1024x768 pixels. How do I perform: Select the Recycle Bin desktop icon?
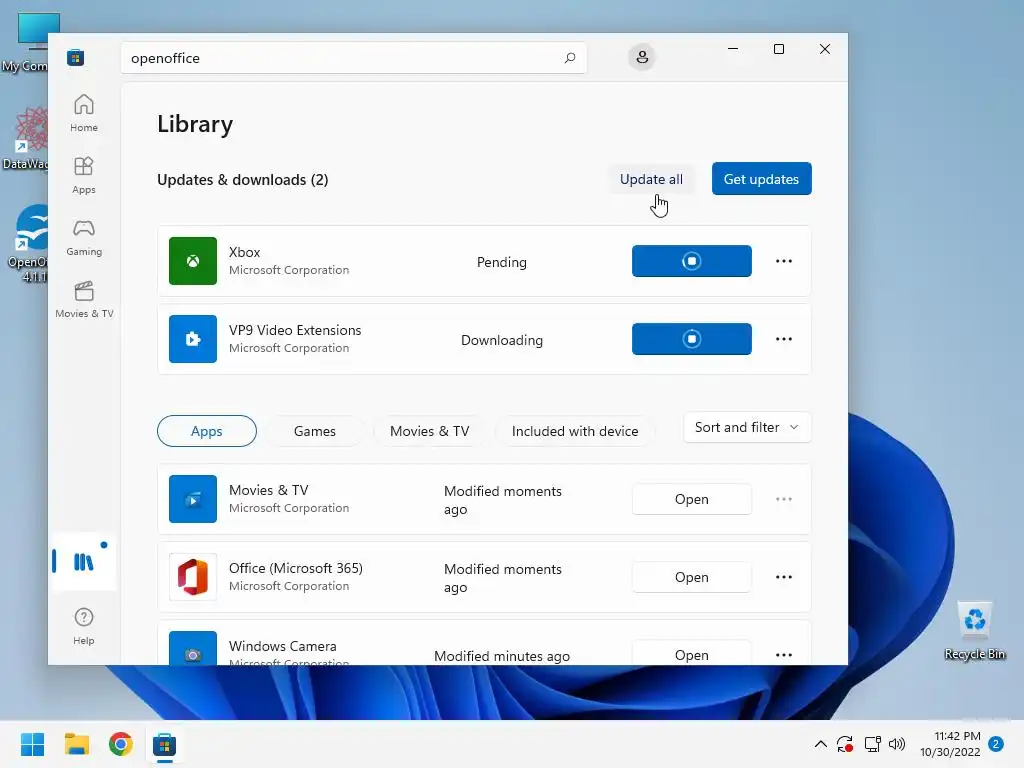coord(974,631)
